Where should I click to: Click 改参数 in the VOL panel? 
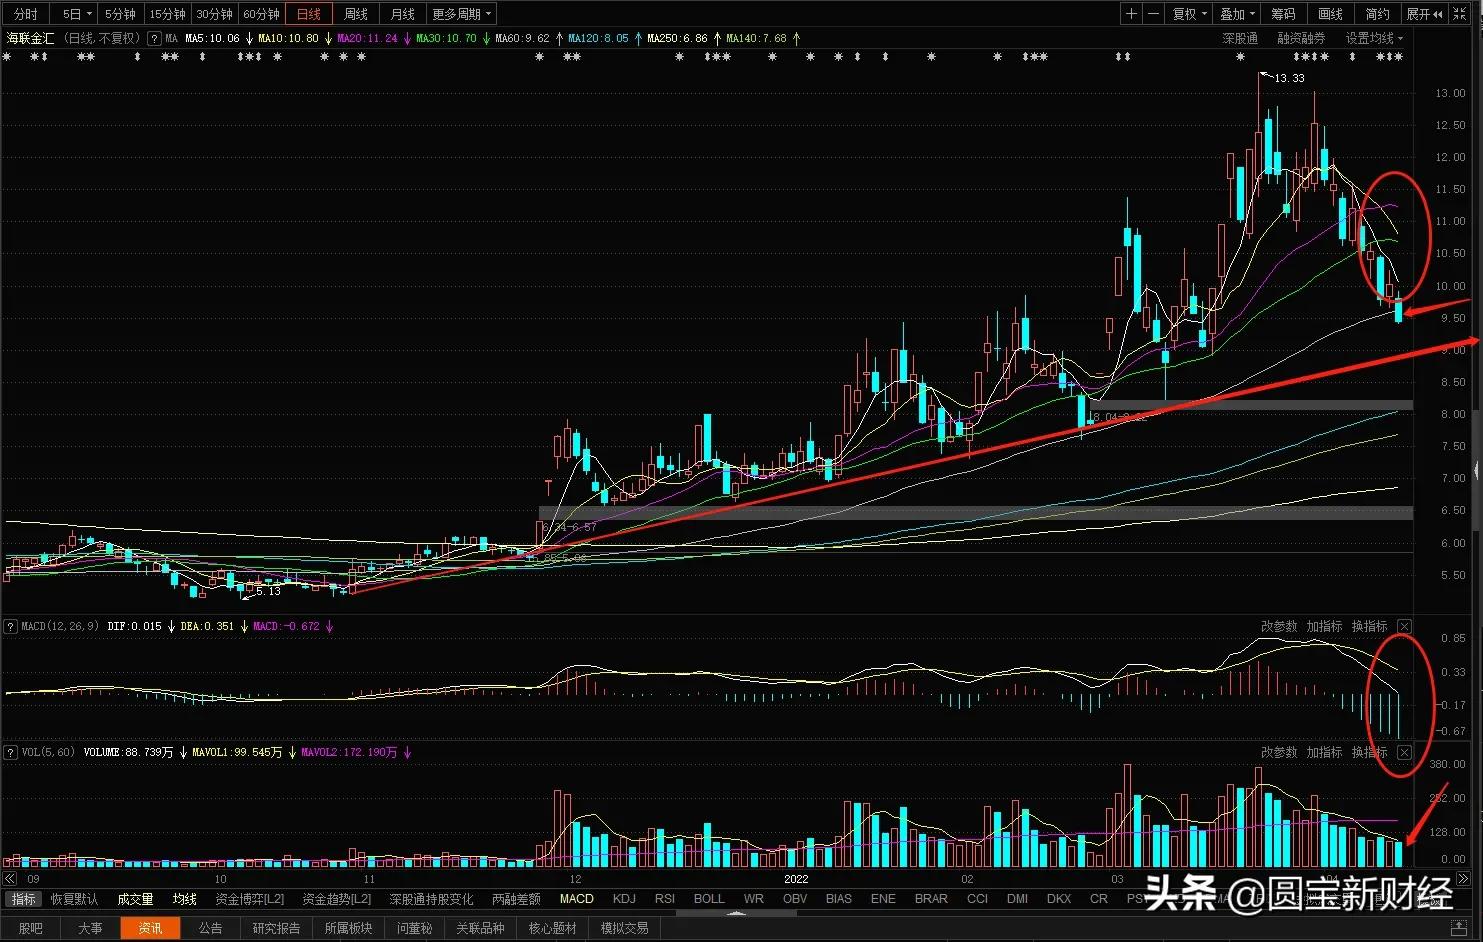[1279, 752]
